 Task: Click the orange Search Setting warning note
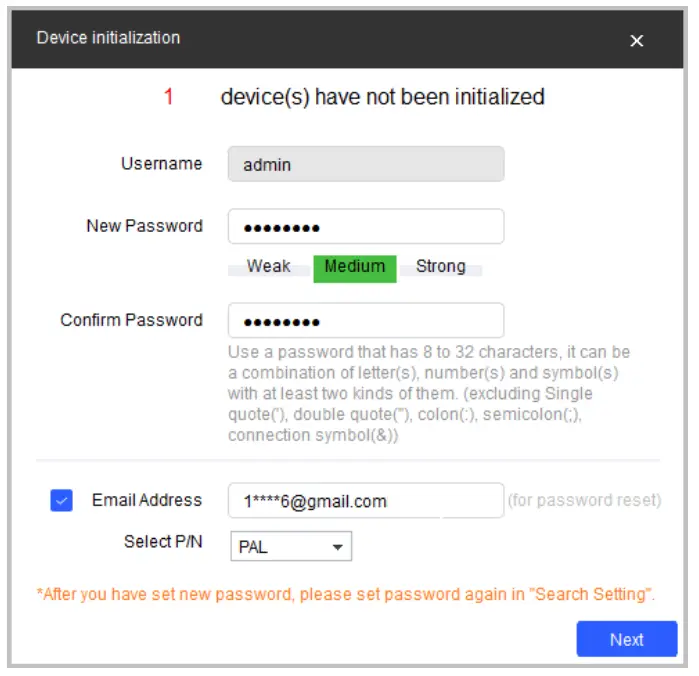pos(346,594)
